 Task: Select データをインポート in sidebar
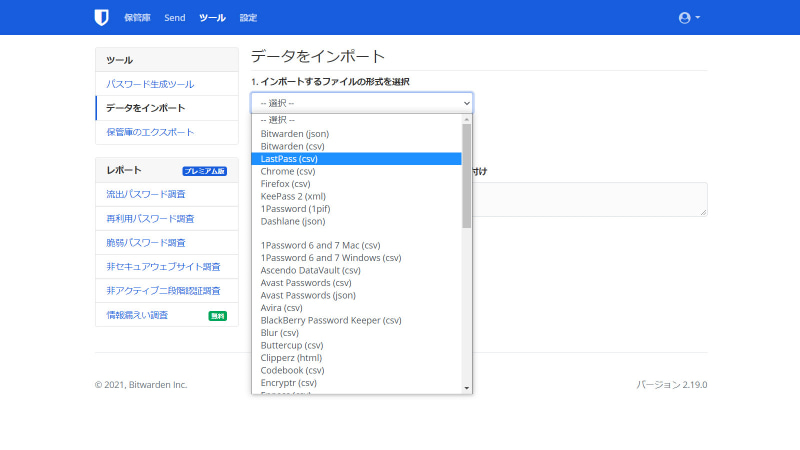coord(167,108)
